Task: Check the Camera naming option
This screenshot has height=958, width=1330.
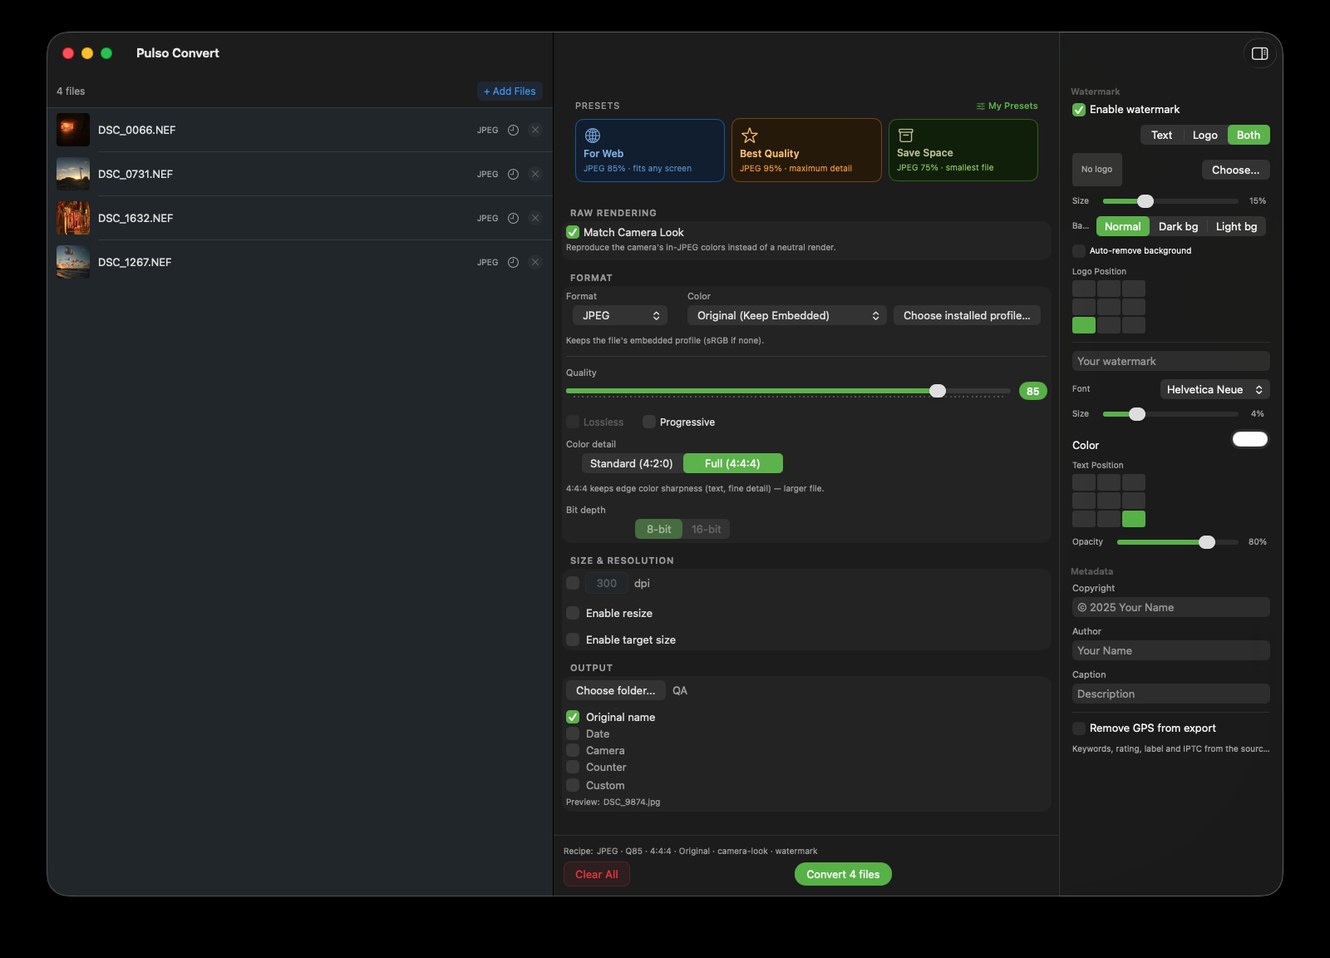Action: click(x=573, y=750)
